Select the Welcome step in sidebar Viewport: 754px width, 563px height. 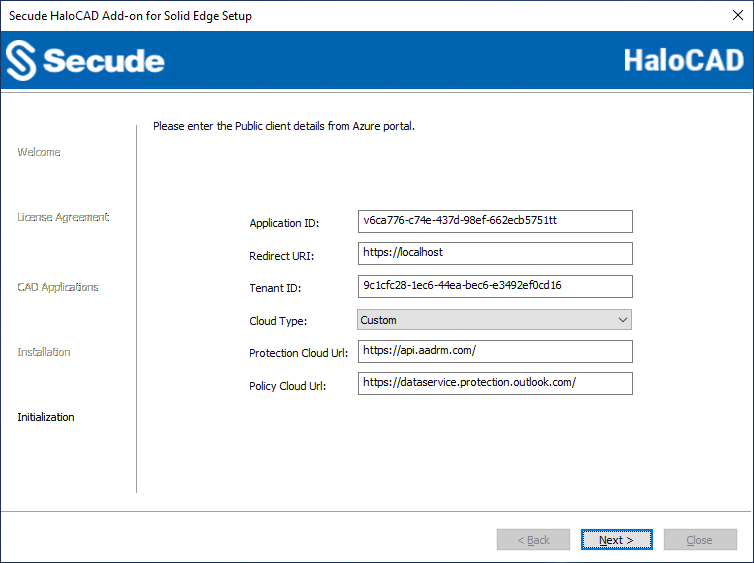point(39,152)
